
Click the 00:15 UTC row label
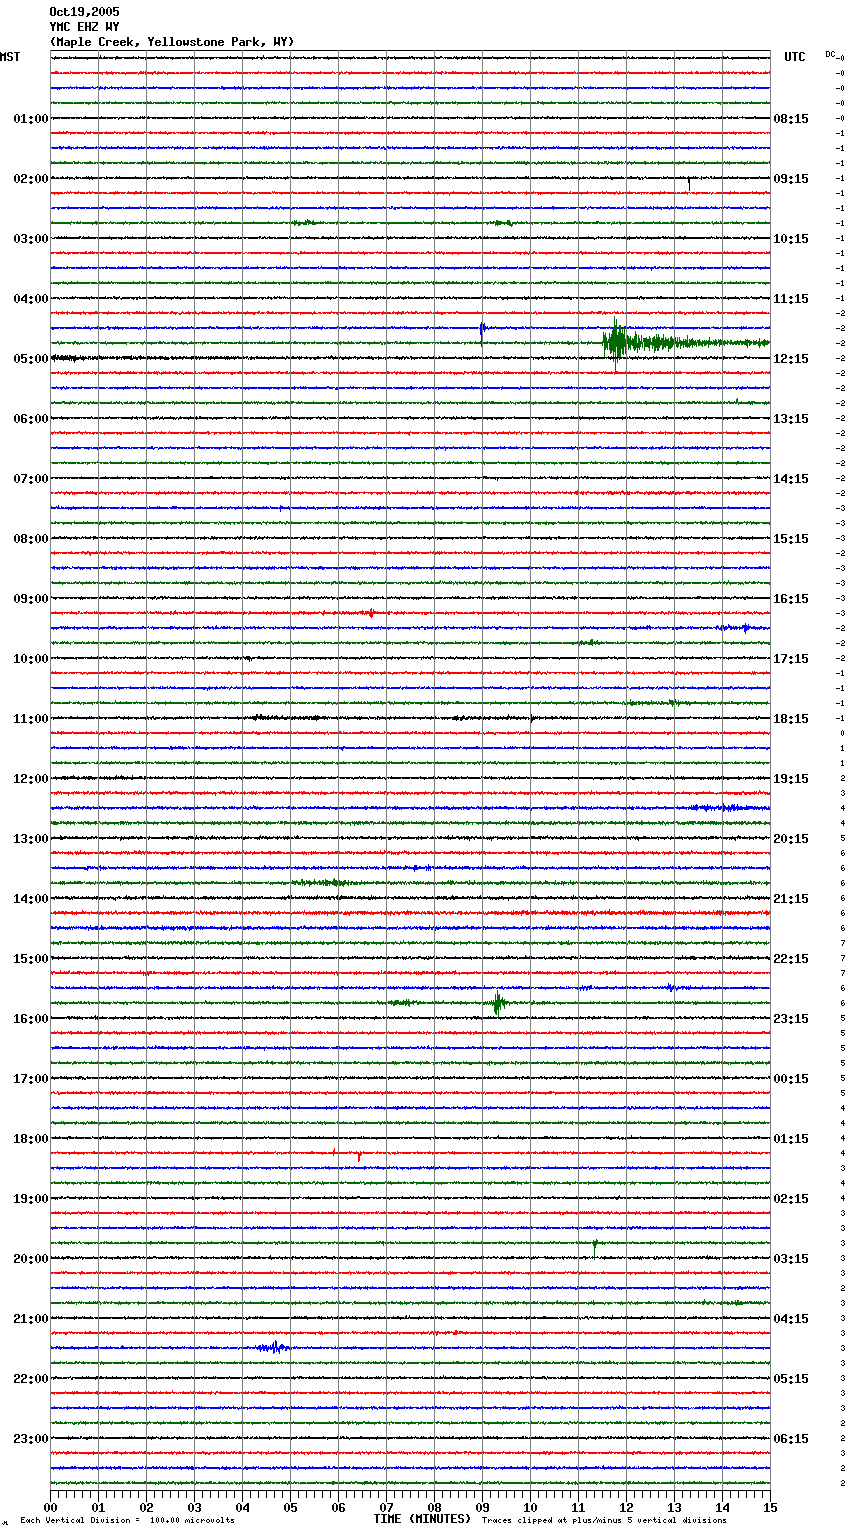point(791,1079)
